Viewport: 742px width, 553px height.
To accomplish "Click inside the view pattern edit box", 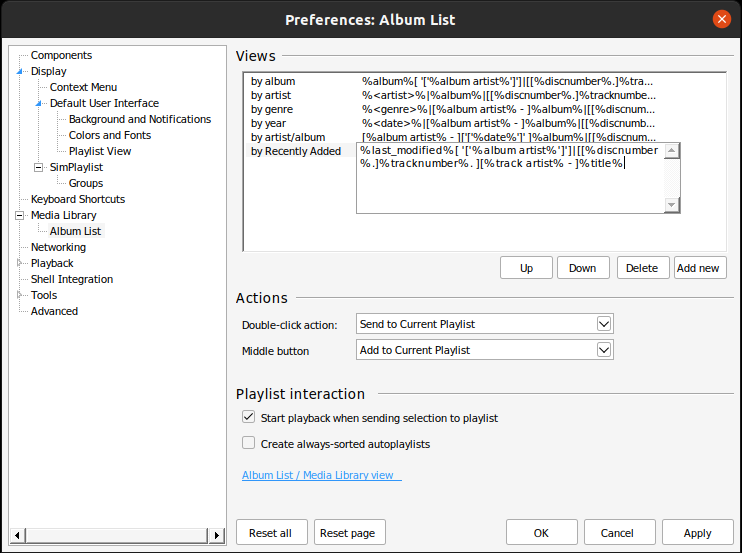I will 510,178.
